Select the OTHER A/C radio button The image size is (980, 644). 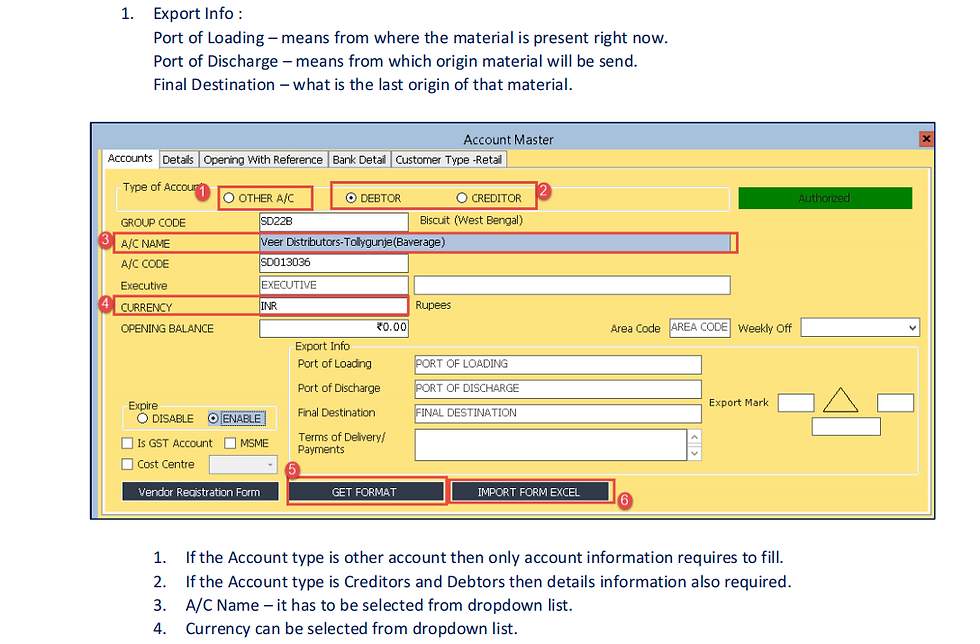[229, 198]
